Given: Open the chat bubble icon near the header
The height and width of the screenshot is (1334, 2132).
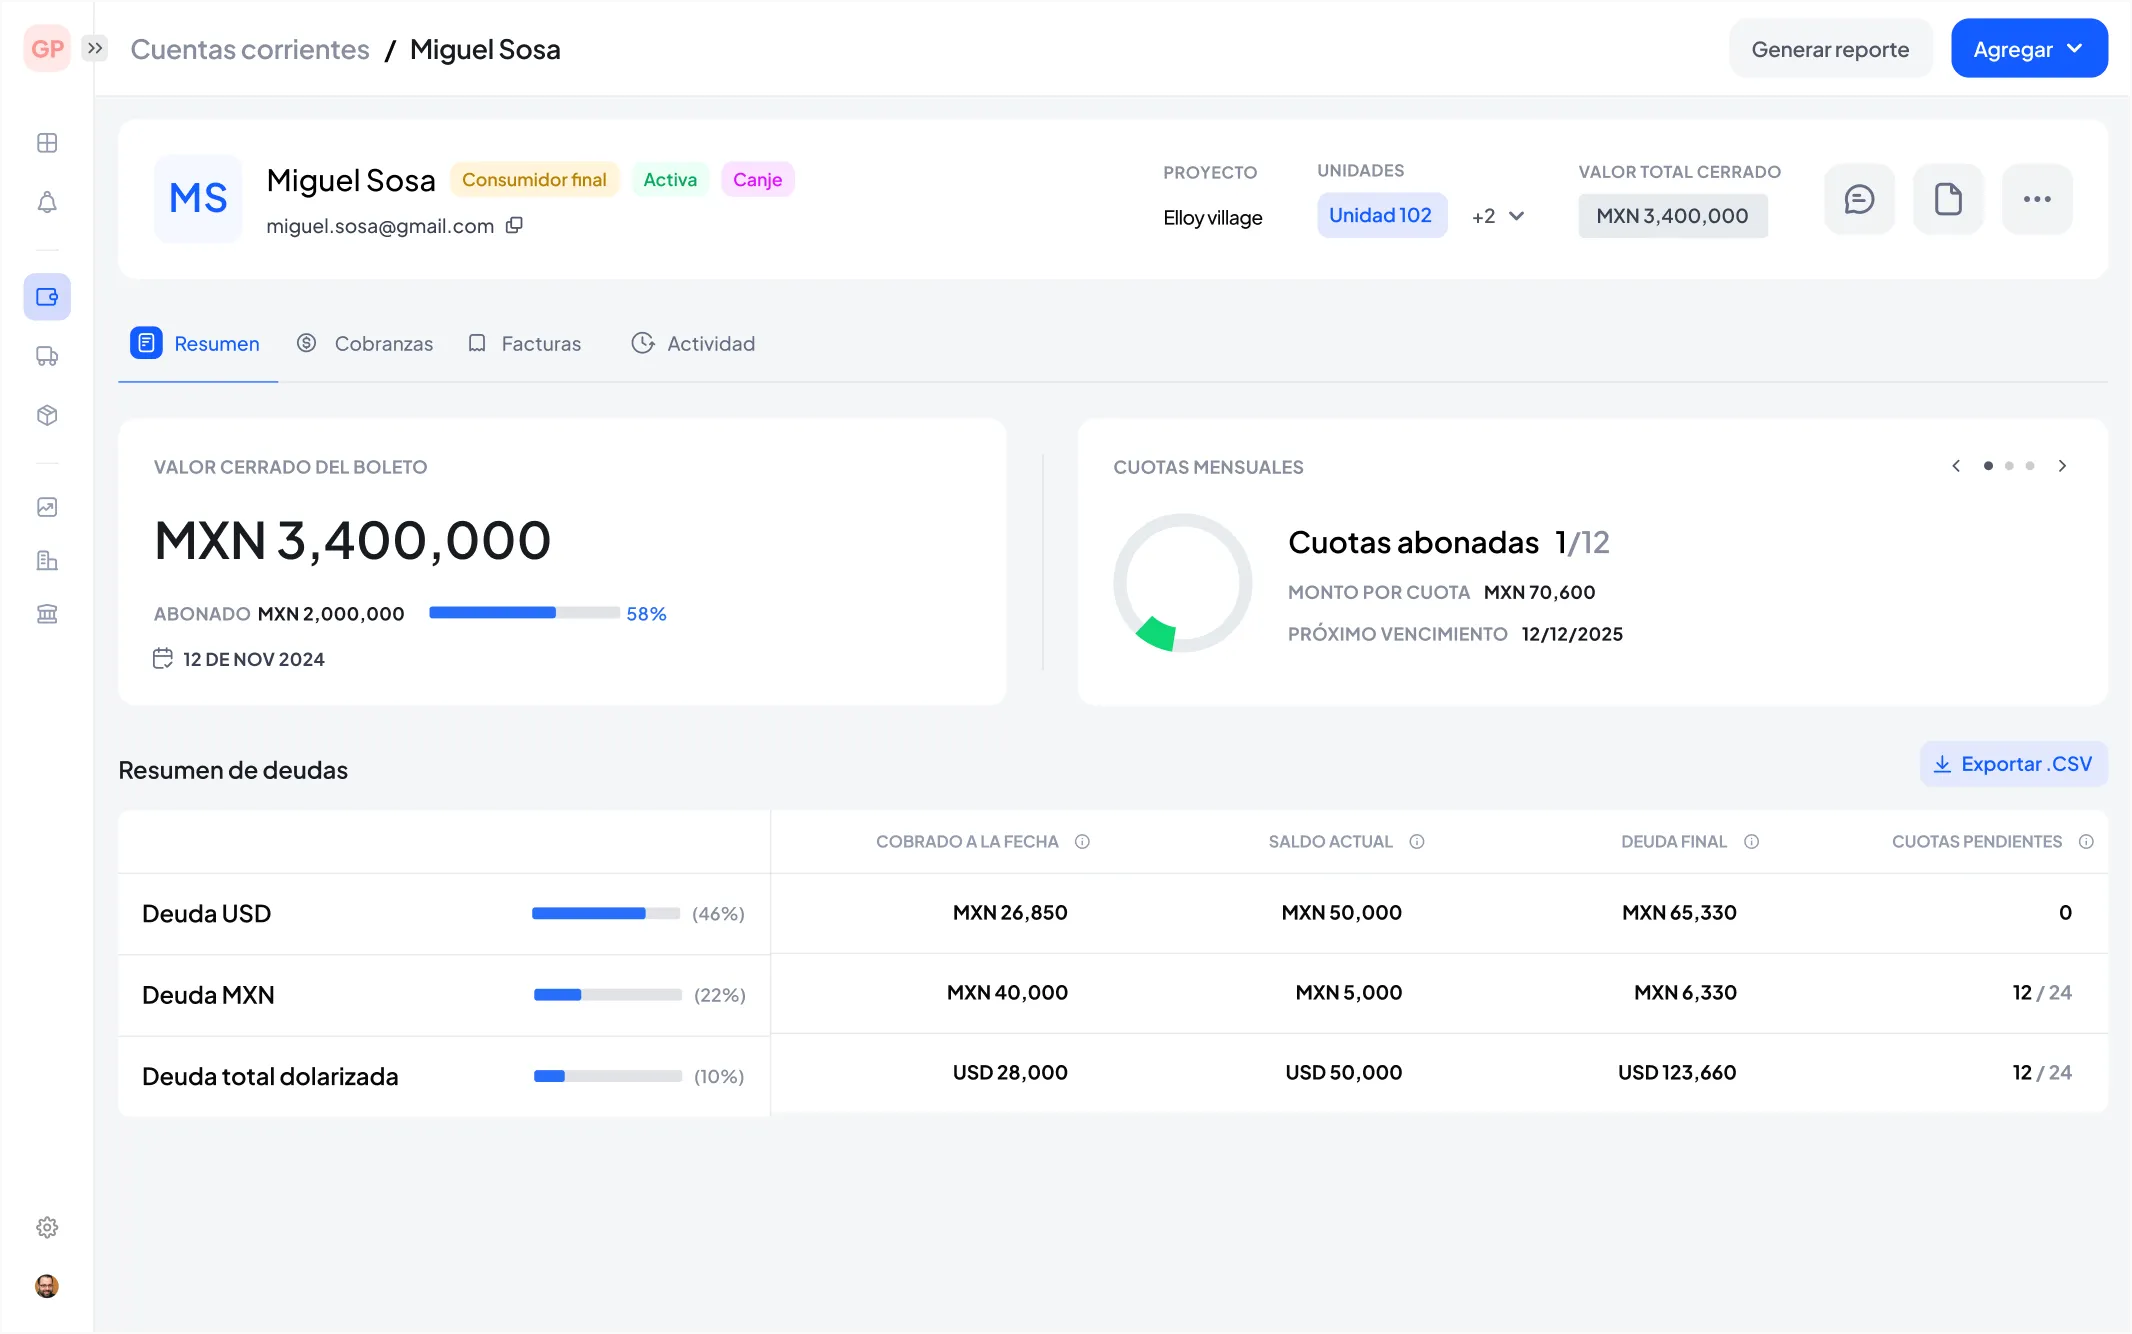Looking at the screenshot, I should 1859,199.
